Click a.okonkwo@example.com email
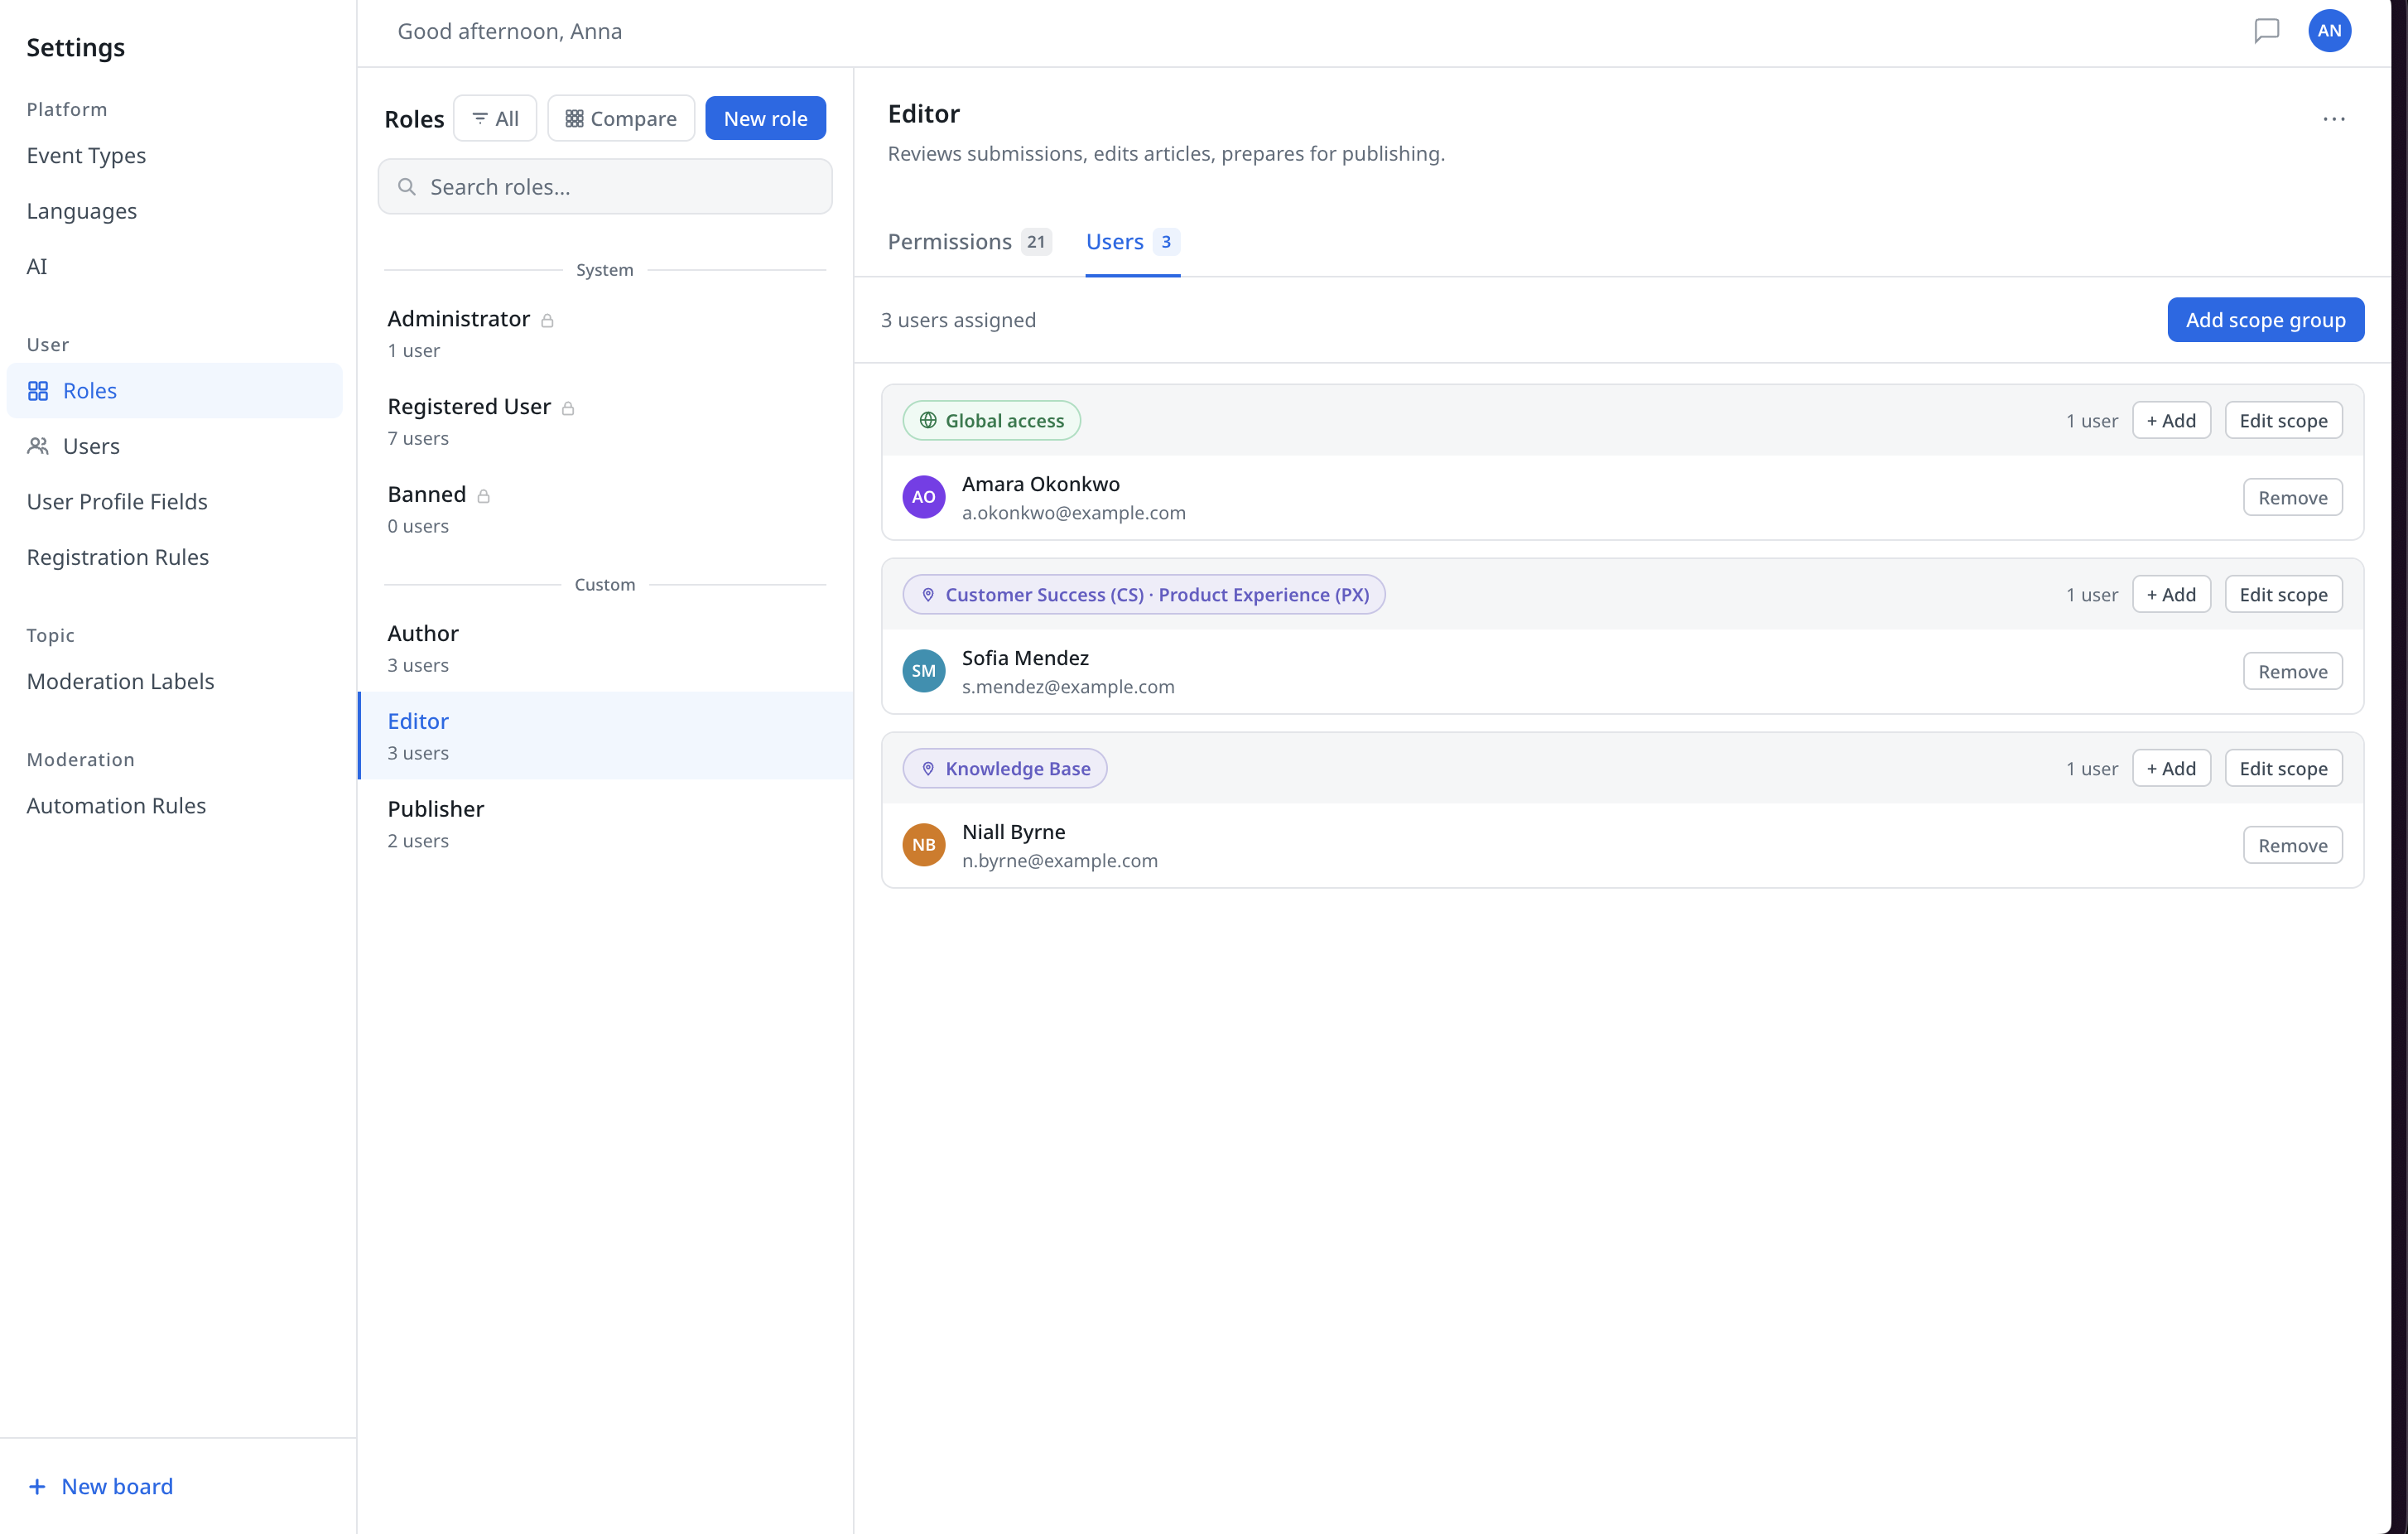Viewport: 2408px width, 1534px height. tap(1073, 513)
